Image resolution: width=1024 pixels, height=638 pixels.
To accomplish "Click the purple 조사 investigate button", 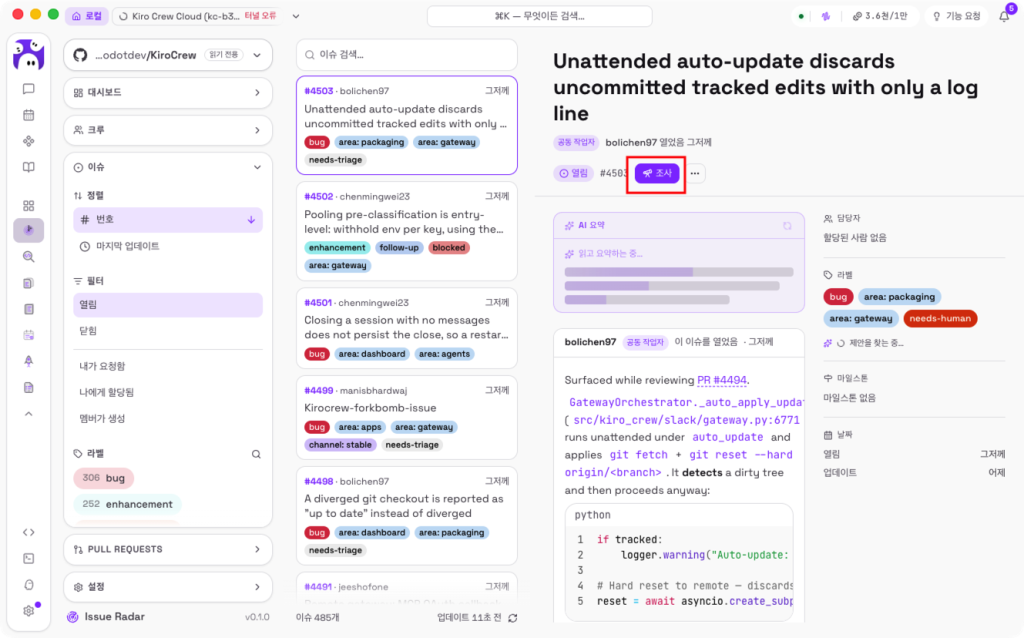I will pos(657,173).
